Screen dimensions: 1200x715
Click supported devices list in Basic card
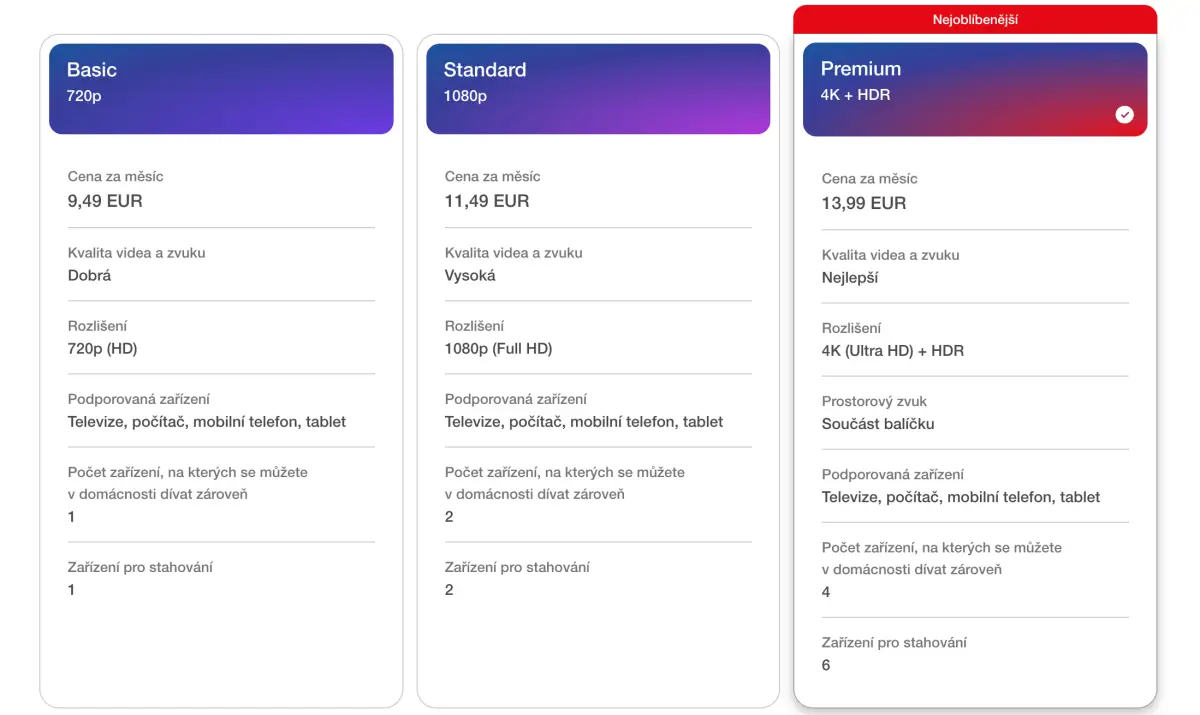tap(207, 421)
